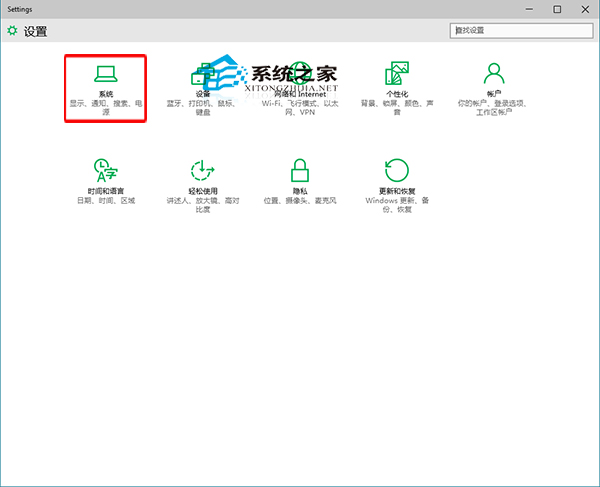Click the 轻松使用 label text
The width and height of the screenshot is (600, 487).
[x=203, y=191]
